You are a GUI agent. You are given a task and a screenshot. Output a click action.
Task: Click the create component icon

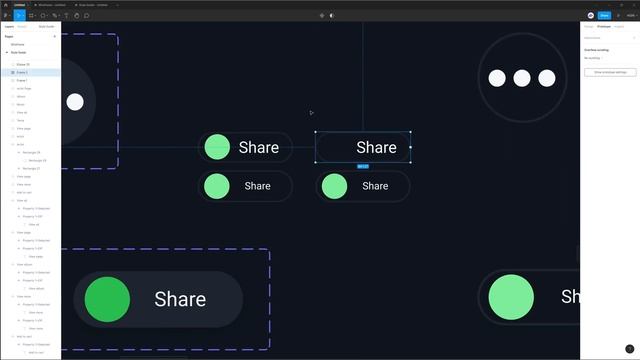coord(322,16)
